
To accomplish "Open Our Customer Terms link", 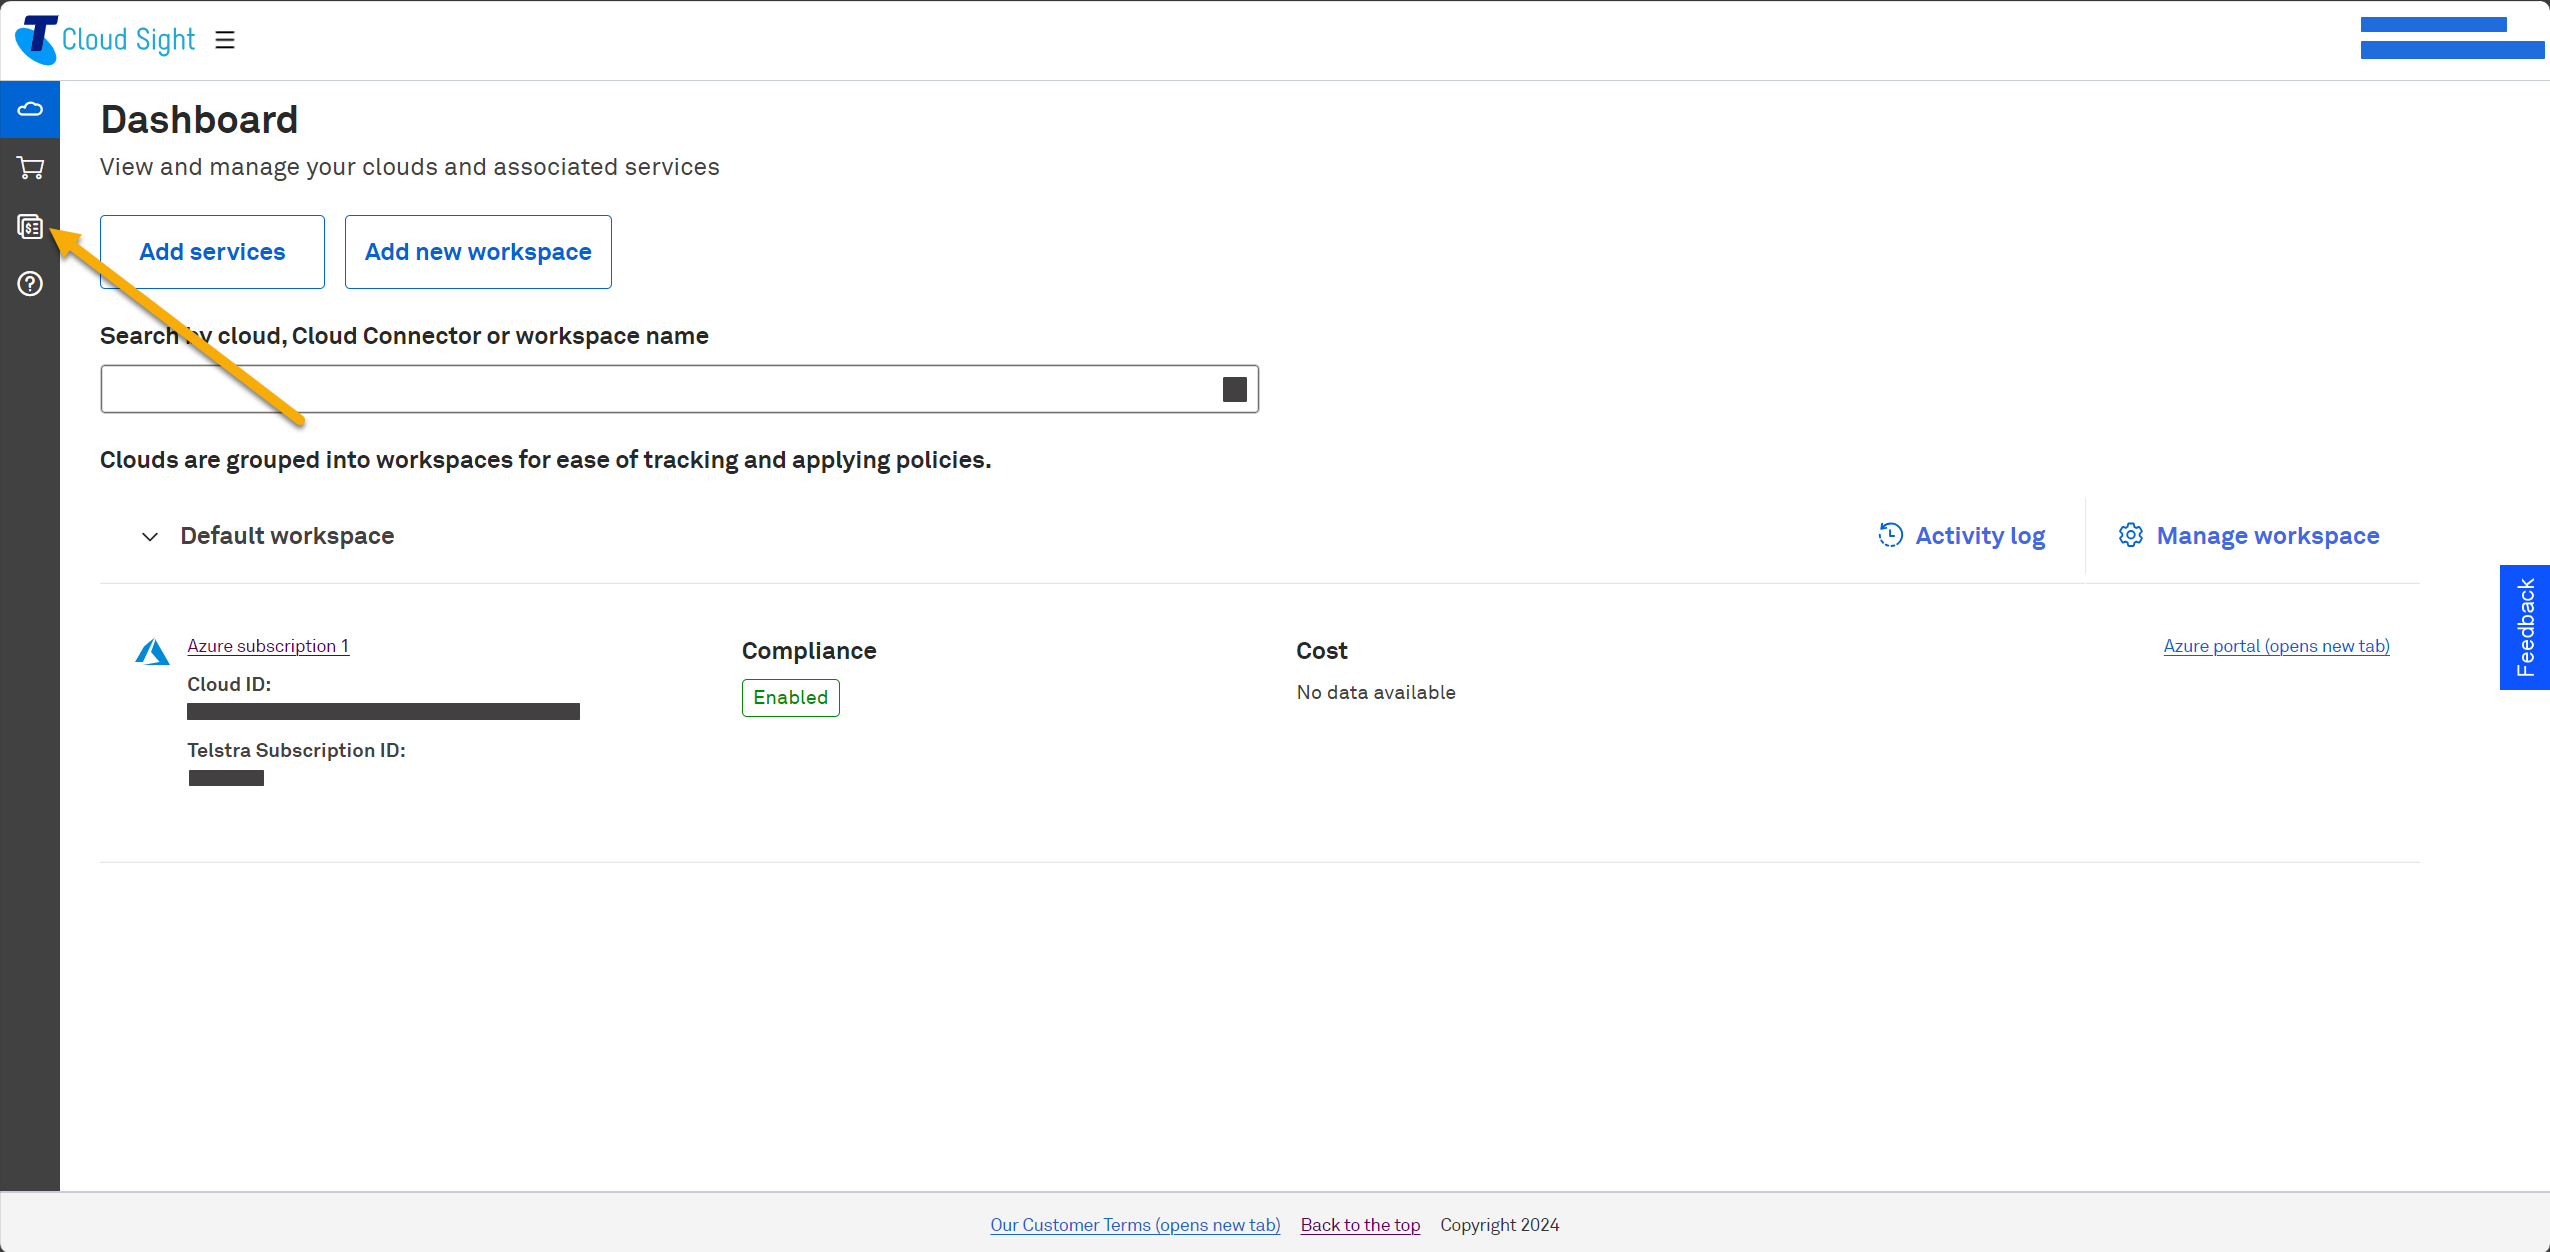I will 1135,1225.
